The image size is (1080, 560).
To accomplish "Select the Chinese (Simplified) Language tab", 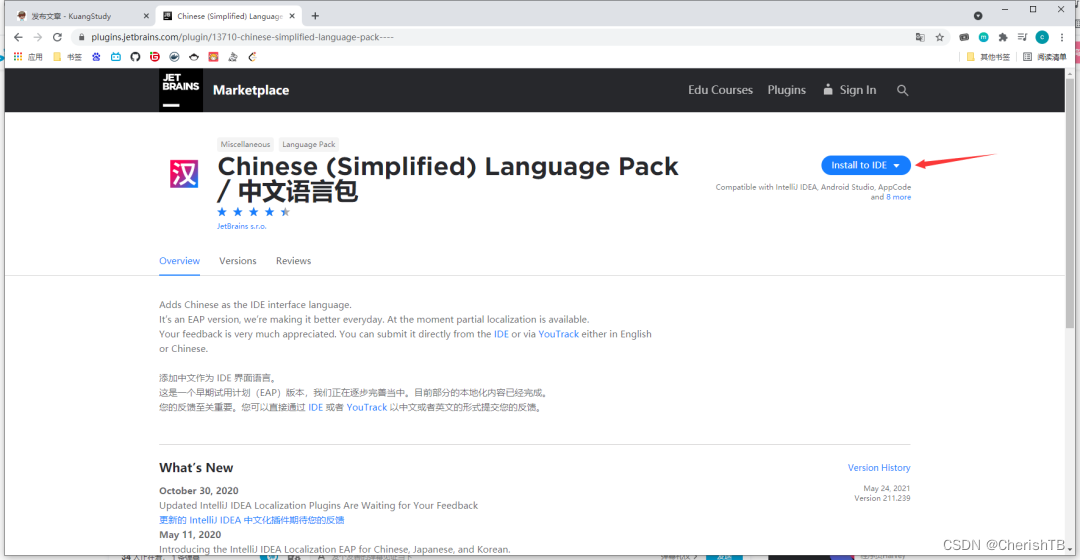I will click(229, 16).
